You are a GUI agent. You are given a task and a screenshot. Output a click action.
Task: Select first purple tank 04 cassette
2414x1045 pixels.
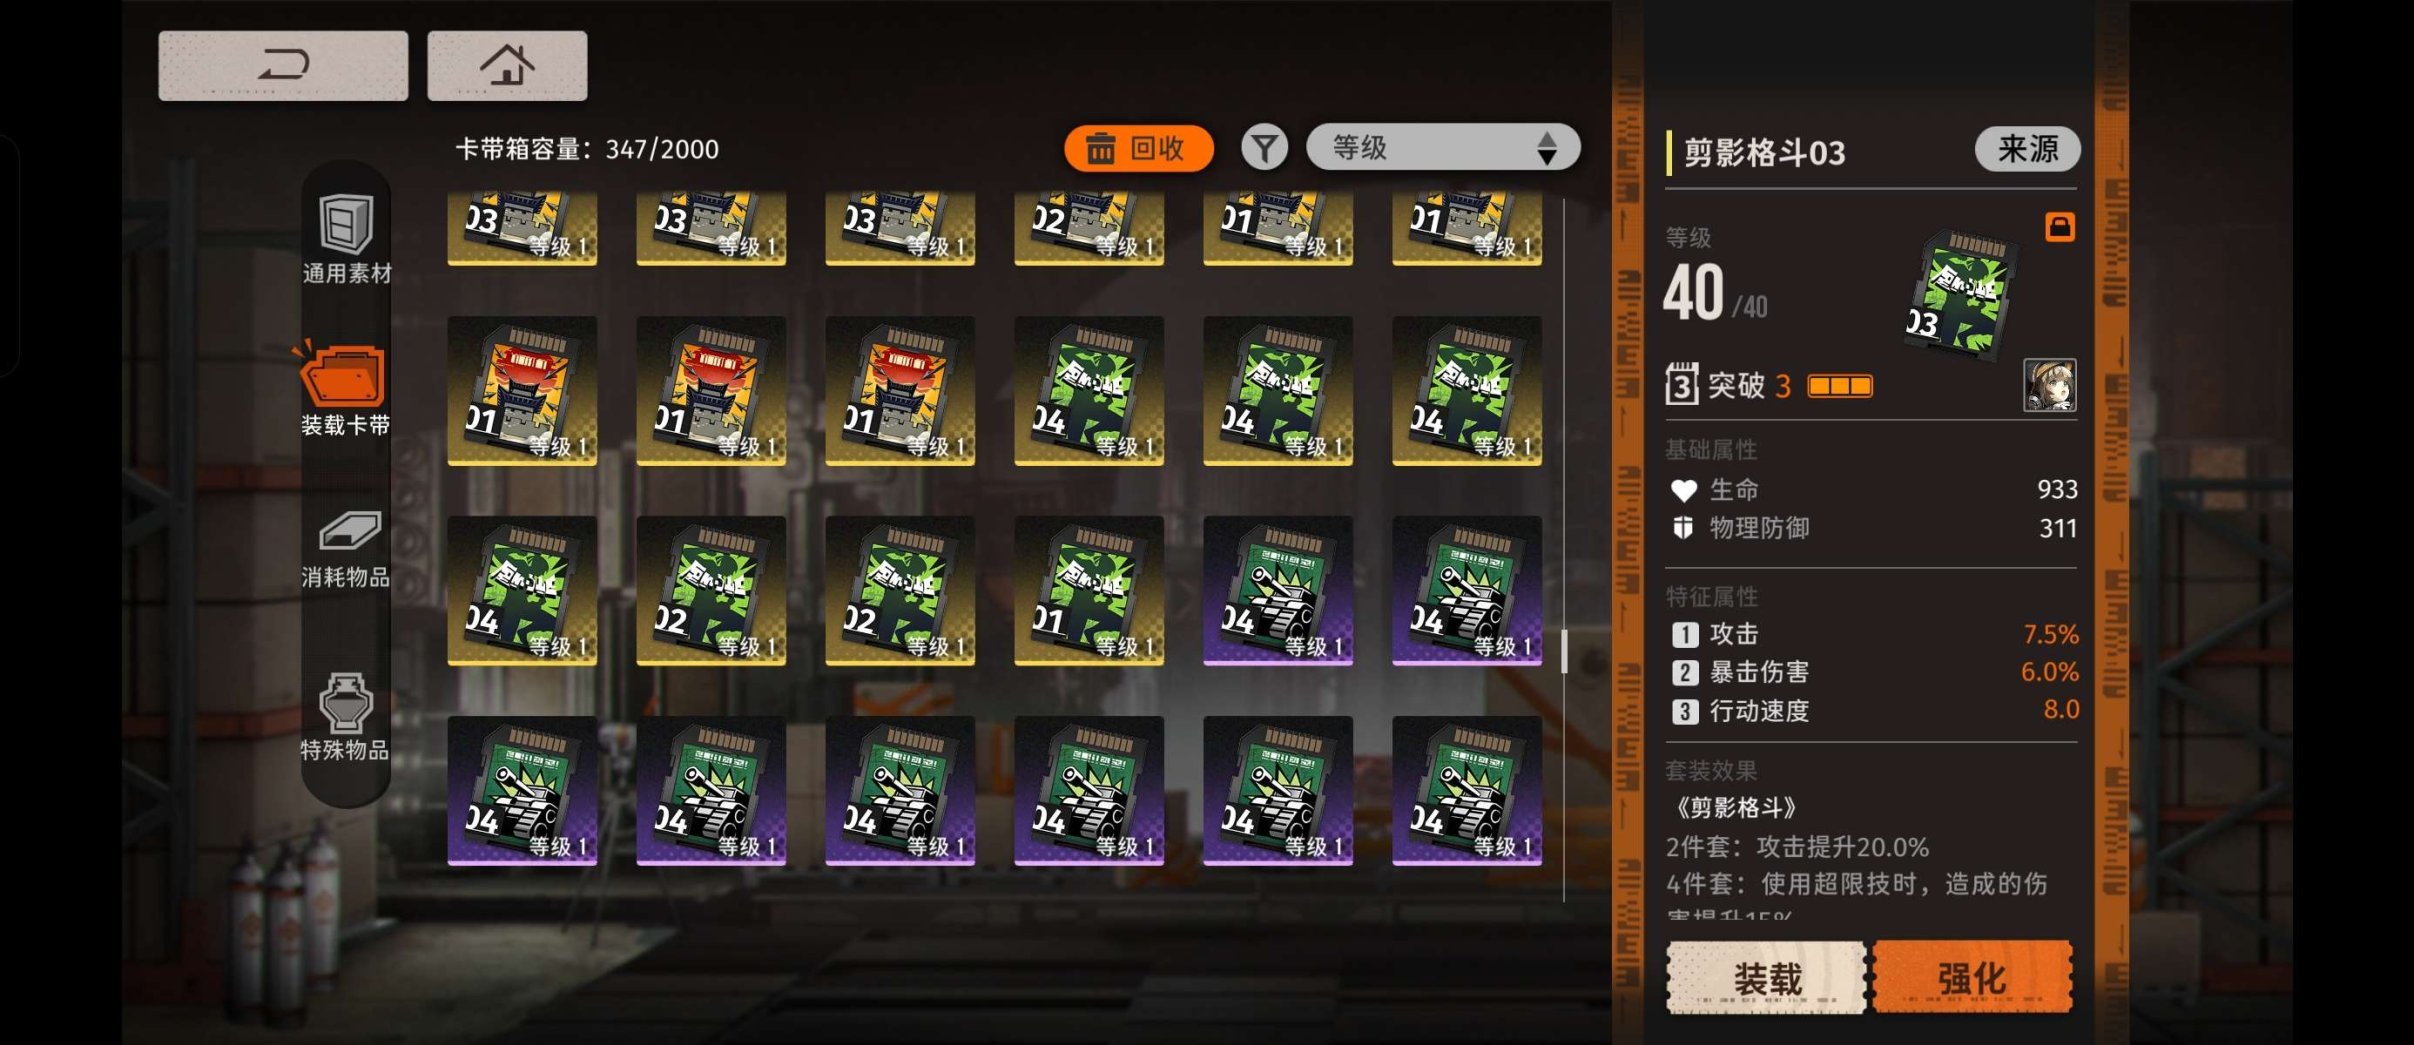(x=1278, y=591)
